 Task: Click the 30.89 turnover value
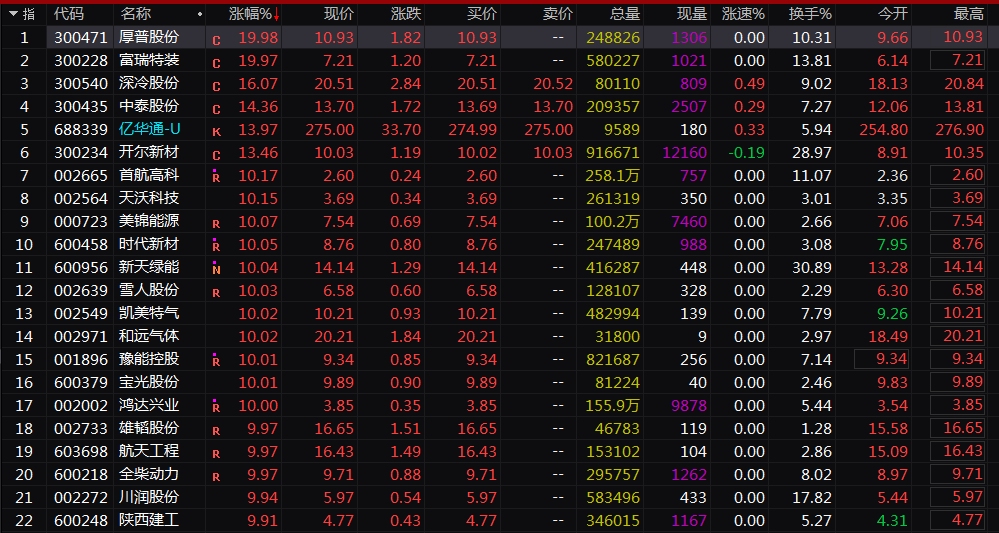(812, 267)
